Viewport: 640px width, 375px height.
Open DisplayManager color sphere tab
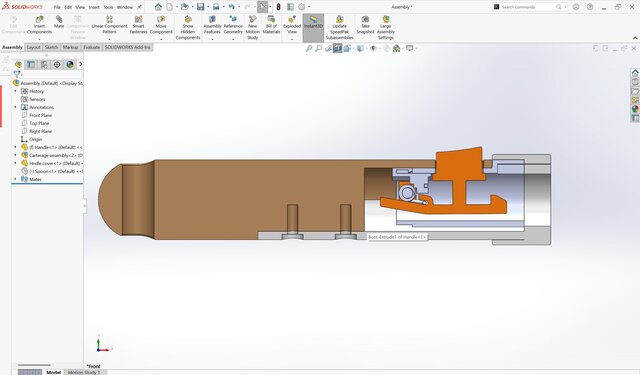(70, 64)
